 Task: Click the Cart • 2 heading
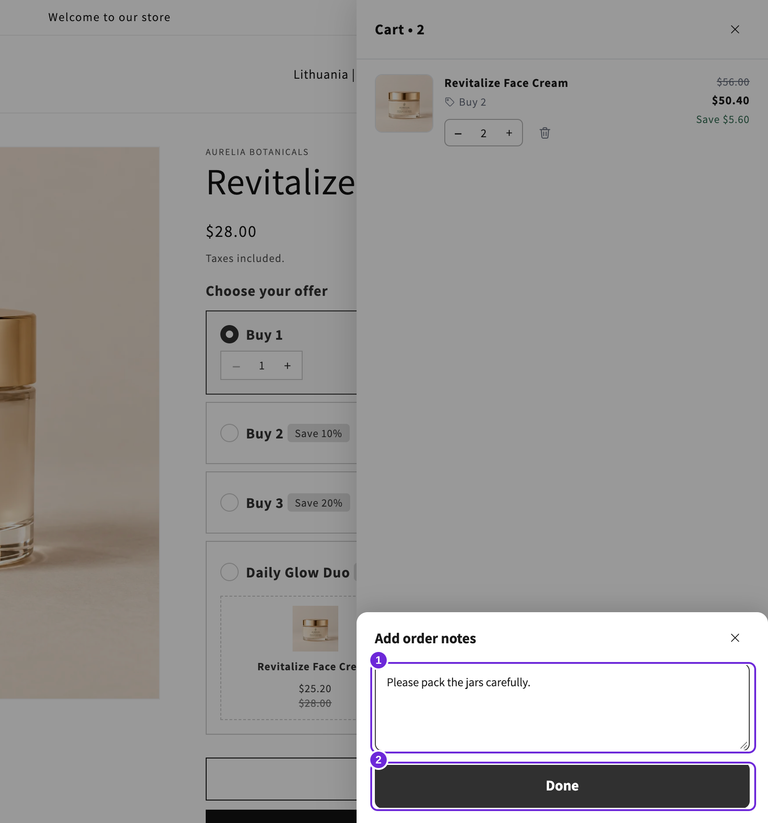(x=399, y=30)
